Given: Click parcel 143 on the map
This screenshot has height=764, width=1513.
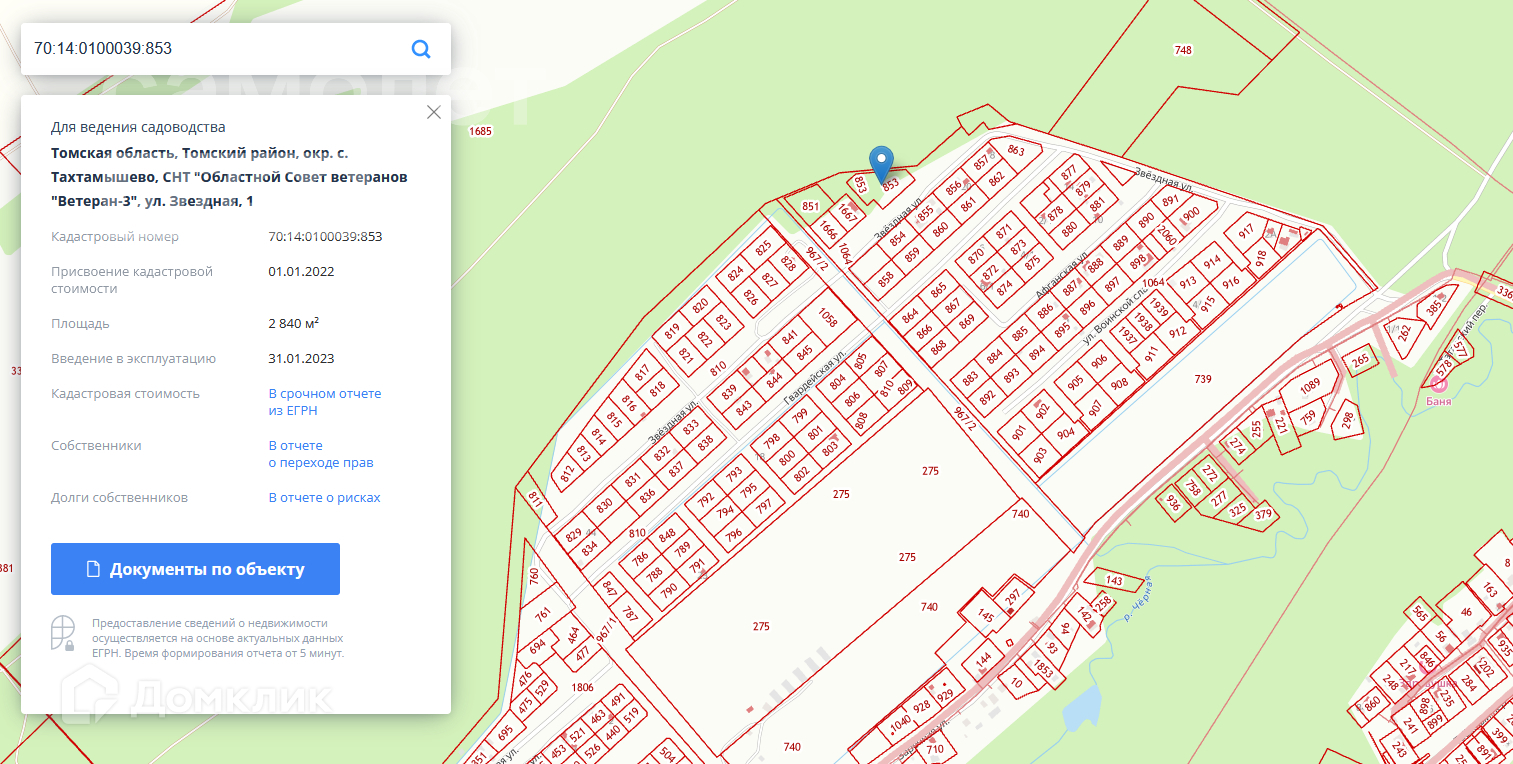Looking at the screenshot, I should [x=1115, y=580].
